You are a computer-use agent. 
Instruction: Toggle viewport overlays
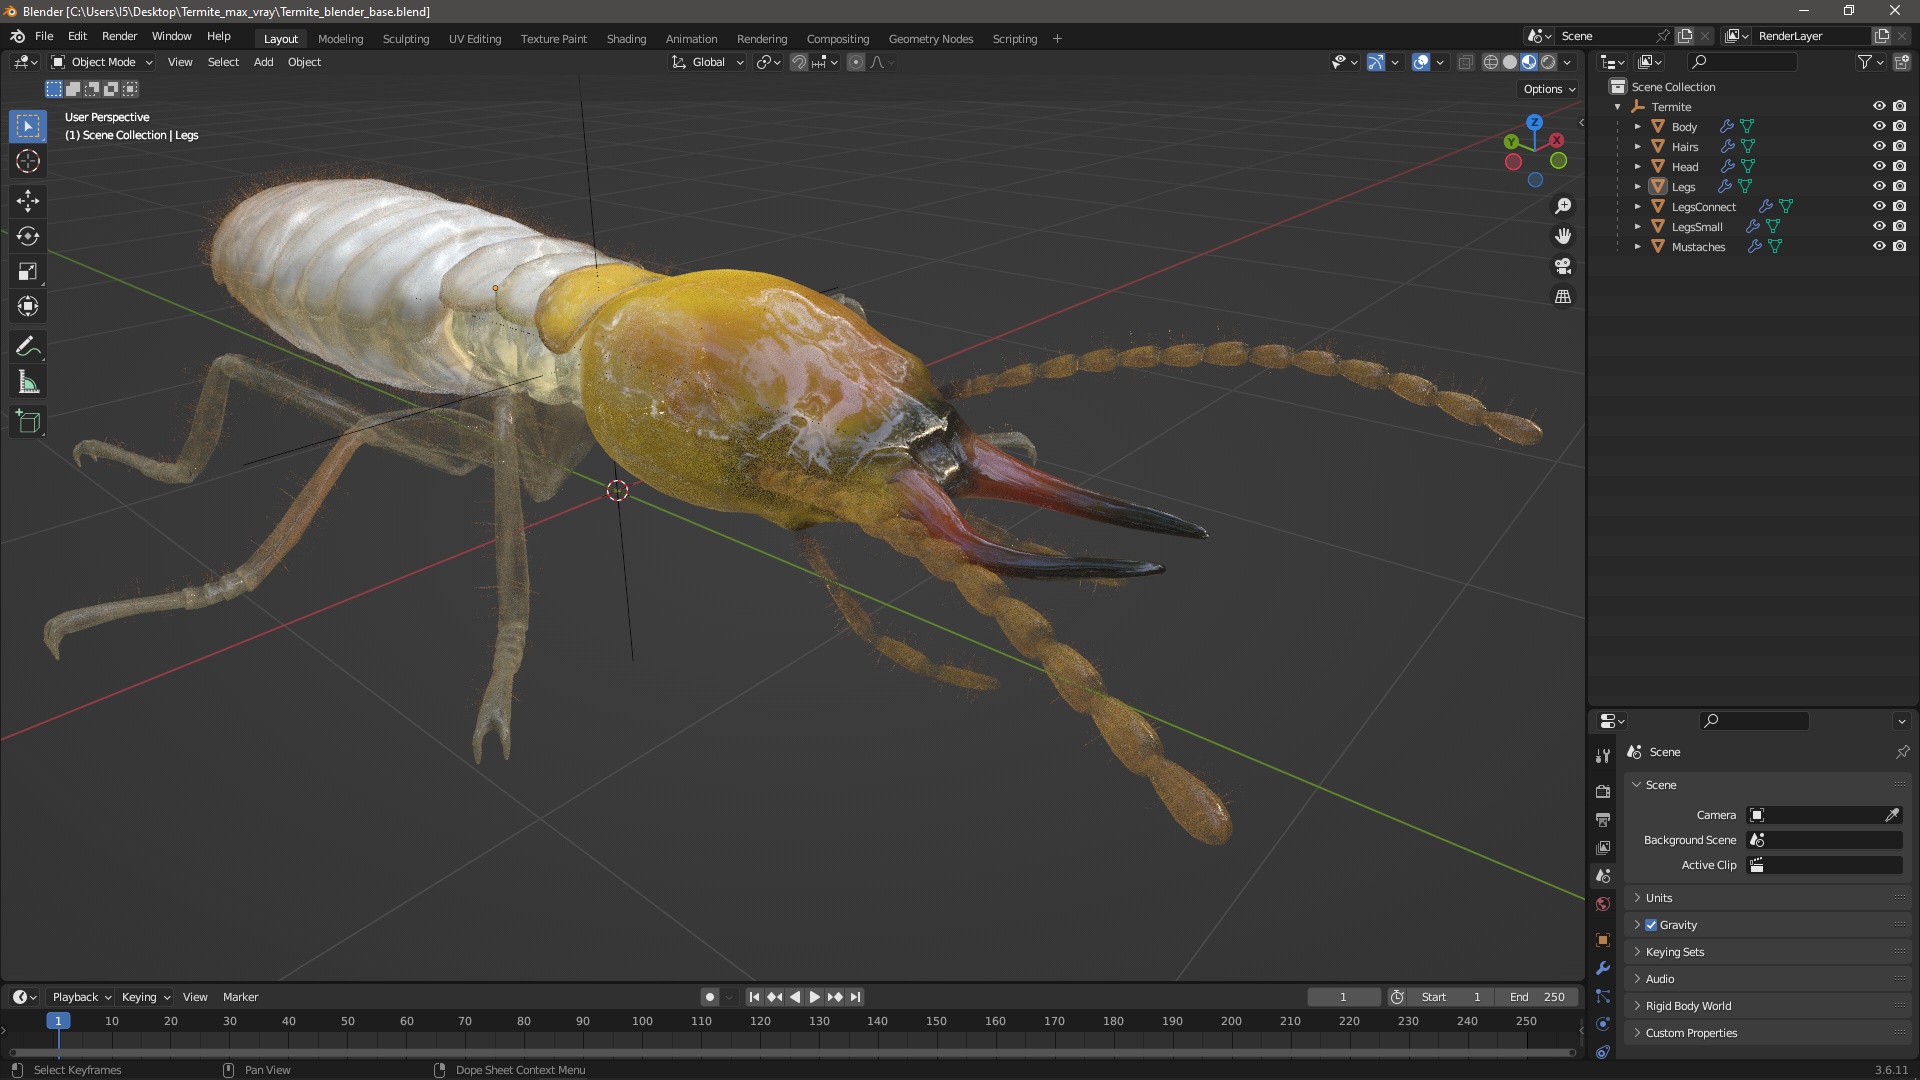coord(1421,62)
